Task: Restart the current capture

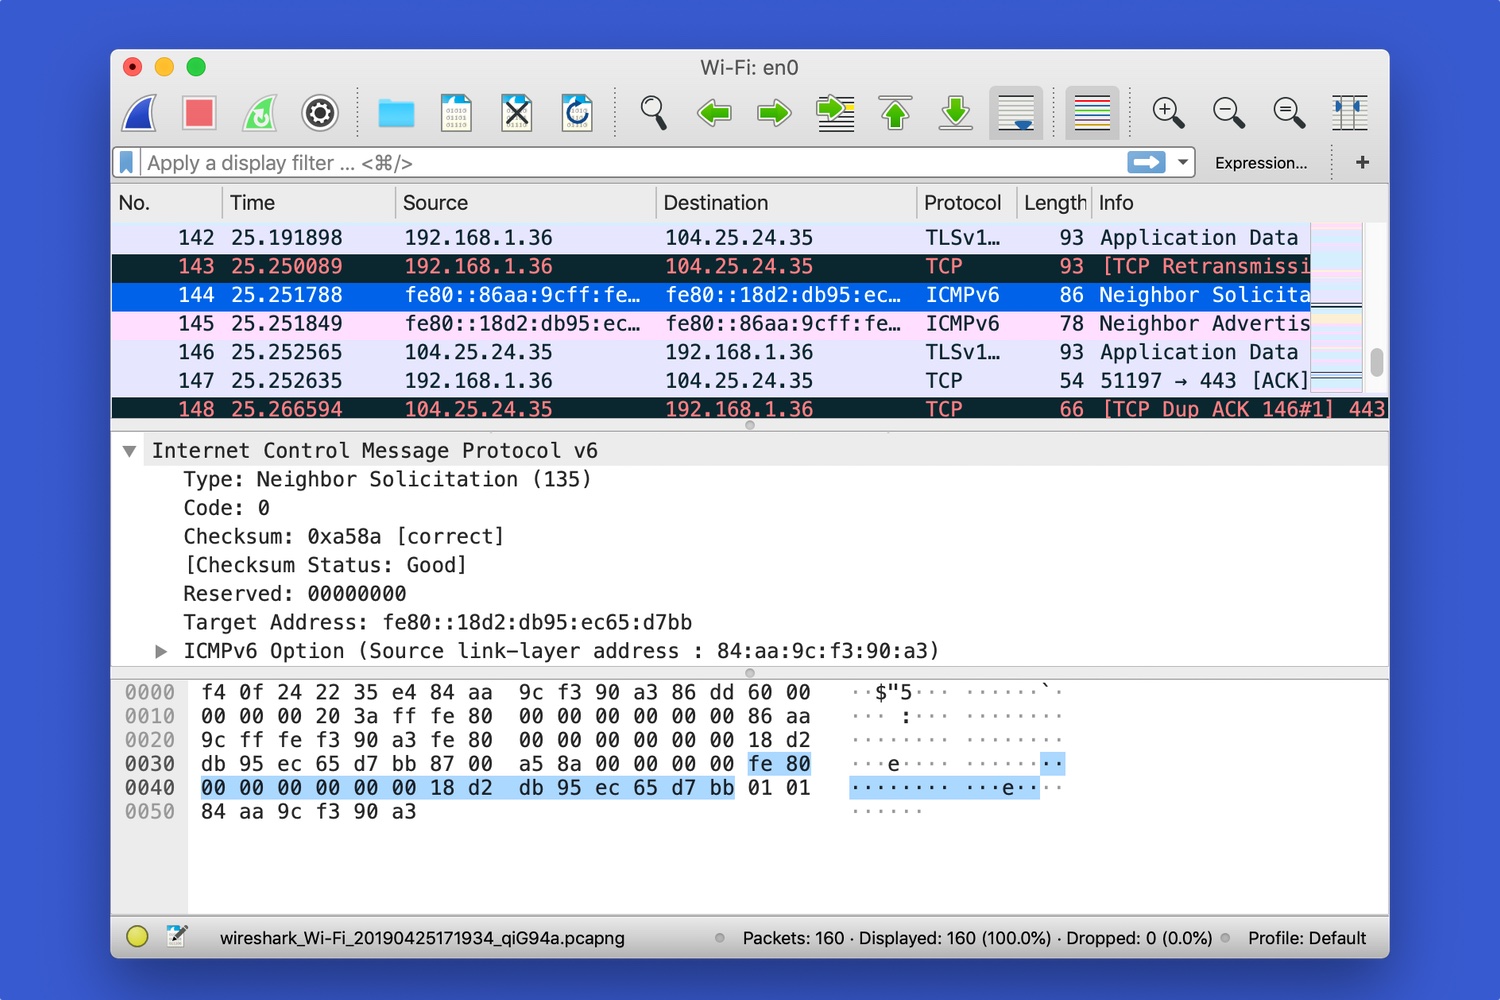Action: [260, 113]
